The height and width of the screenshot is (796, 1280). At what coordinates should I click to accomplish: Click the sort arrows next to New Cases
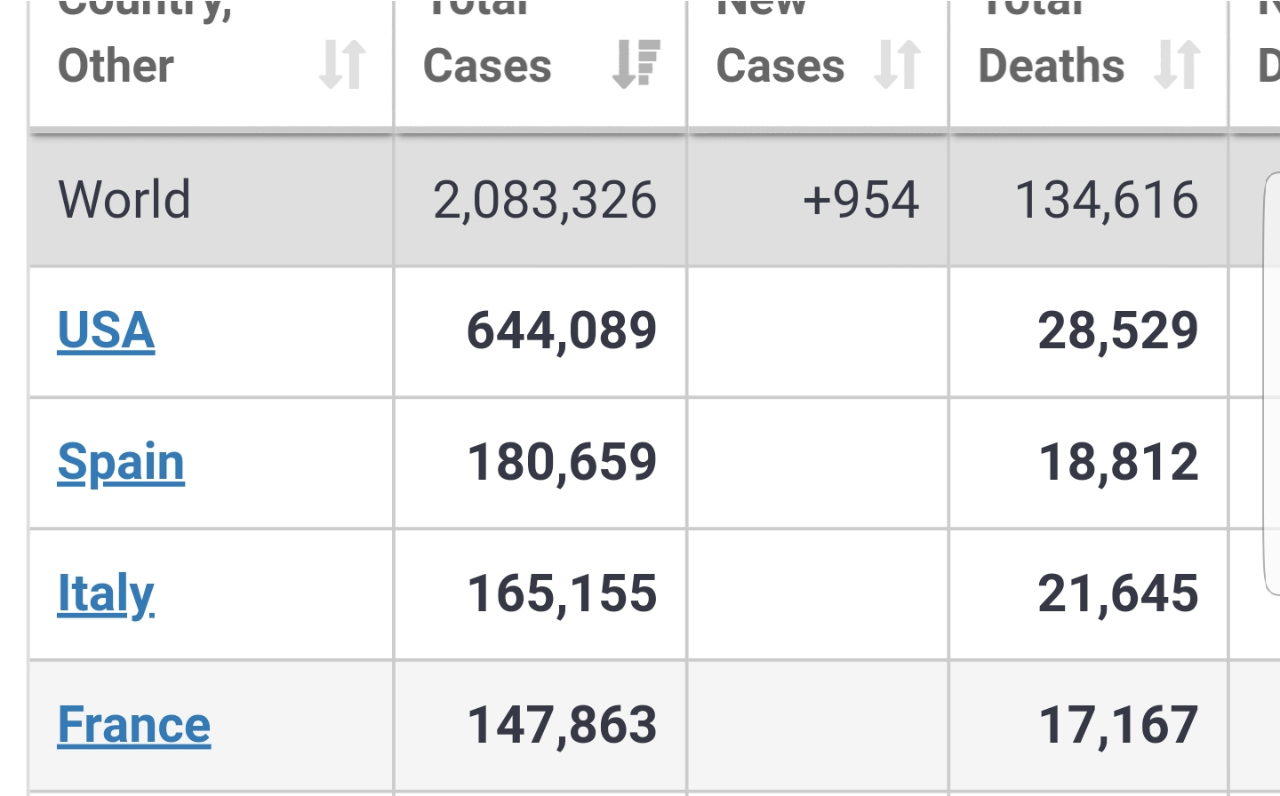click(897, 66)
